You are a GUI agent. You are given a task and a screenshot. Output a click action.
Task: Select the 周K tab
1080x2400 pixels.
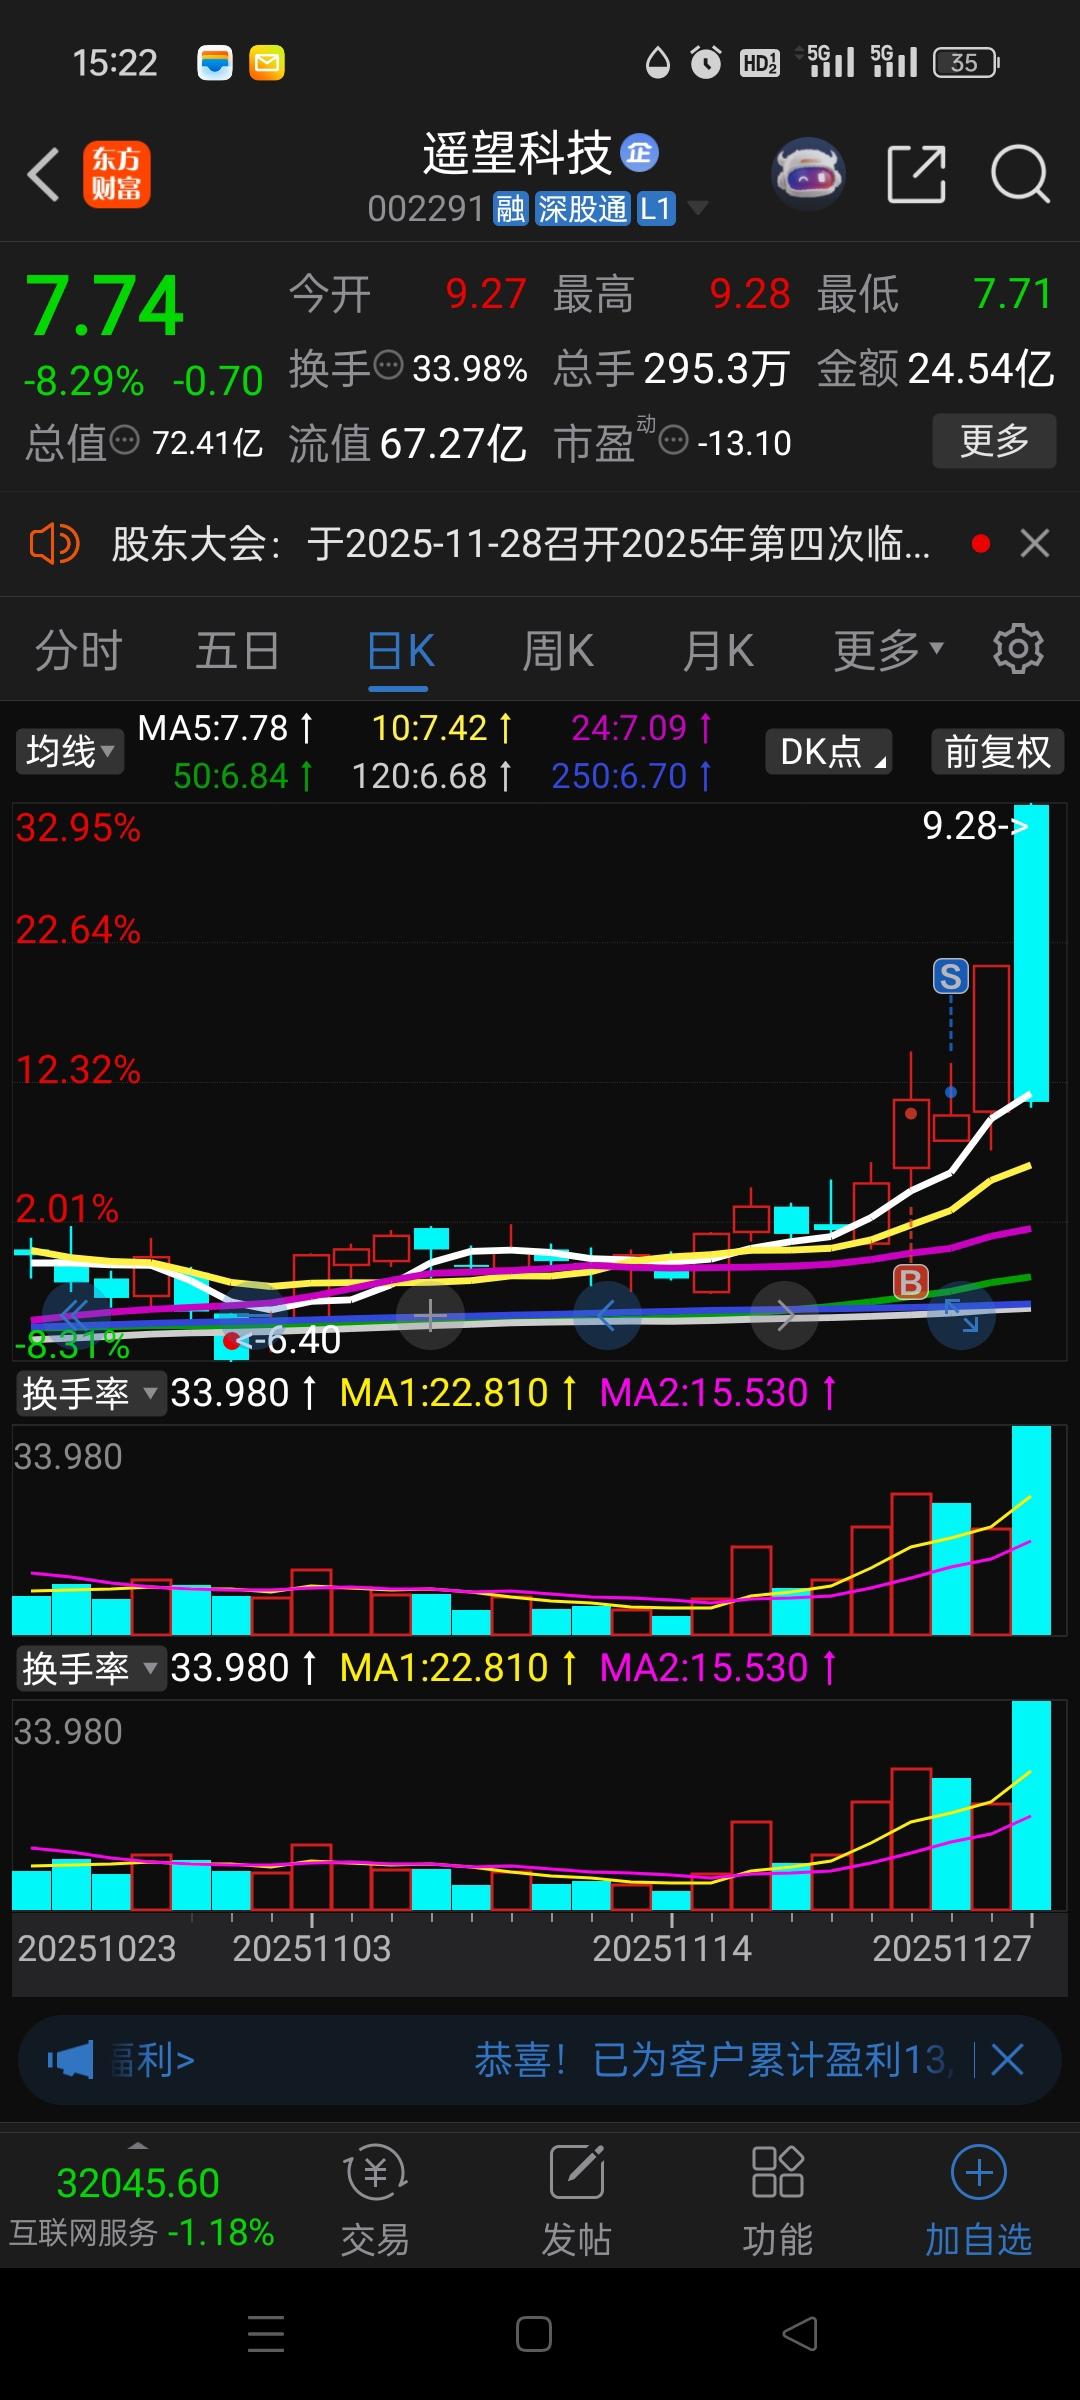click(558, 651)
